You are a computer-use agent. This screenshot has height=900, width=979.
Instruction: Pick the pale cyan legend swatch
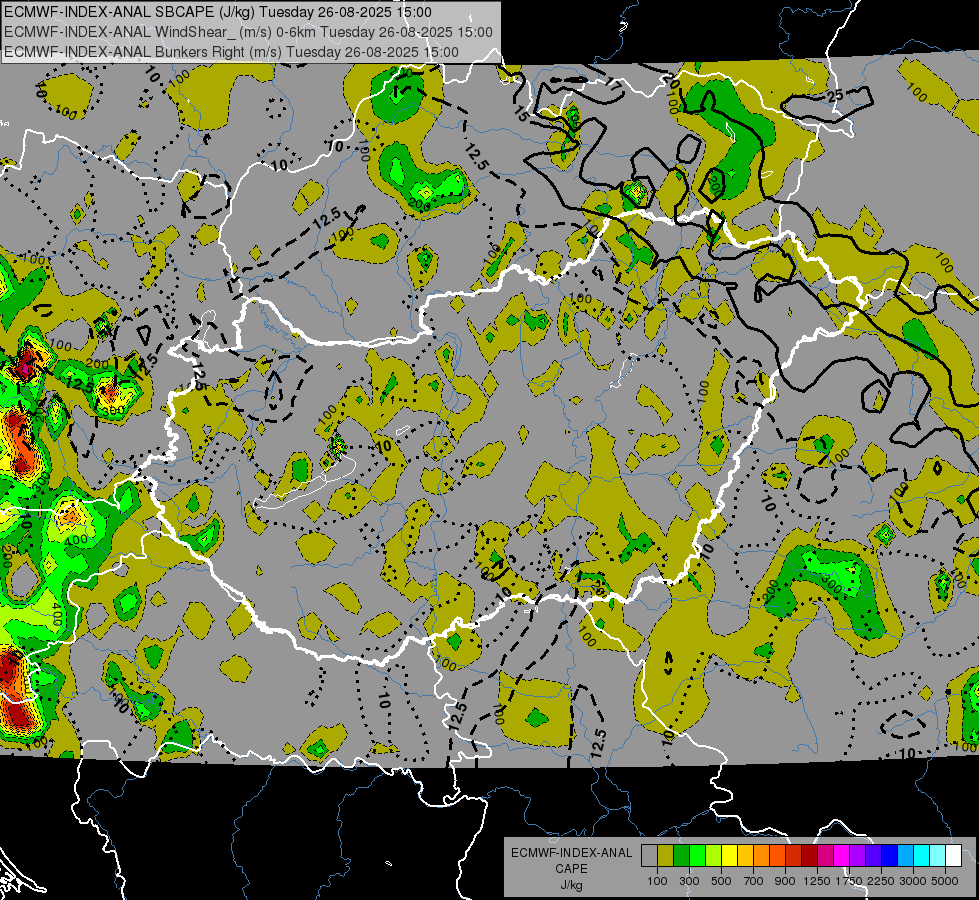point(938,856)
